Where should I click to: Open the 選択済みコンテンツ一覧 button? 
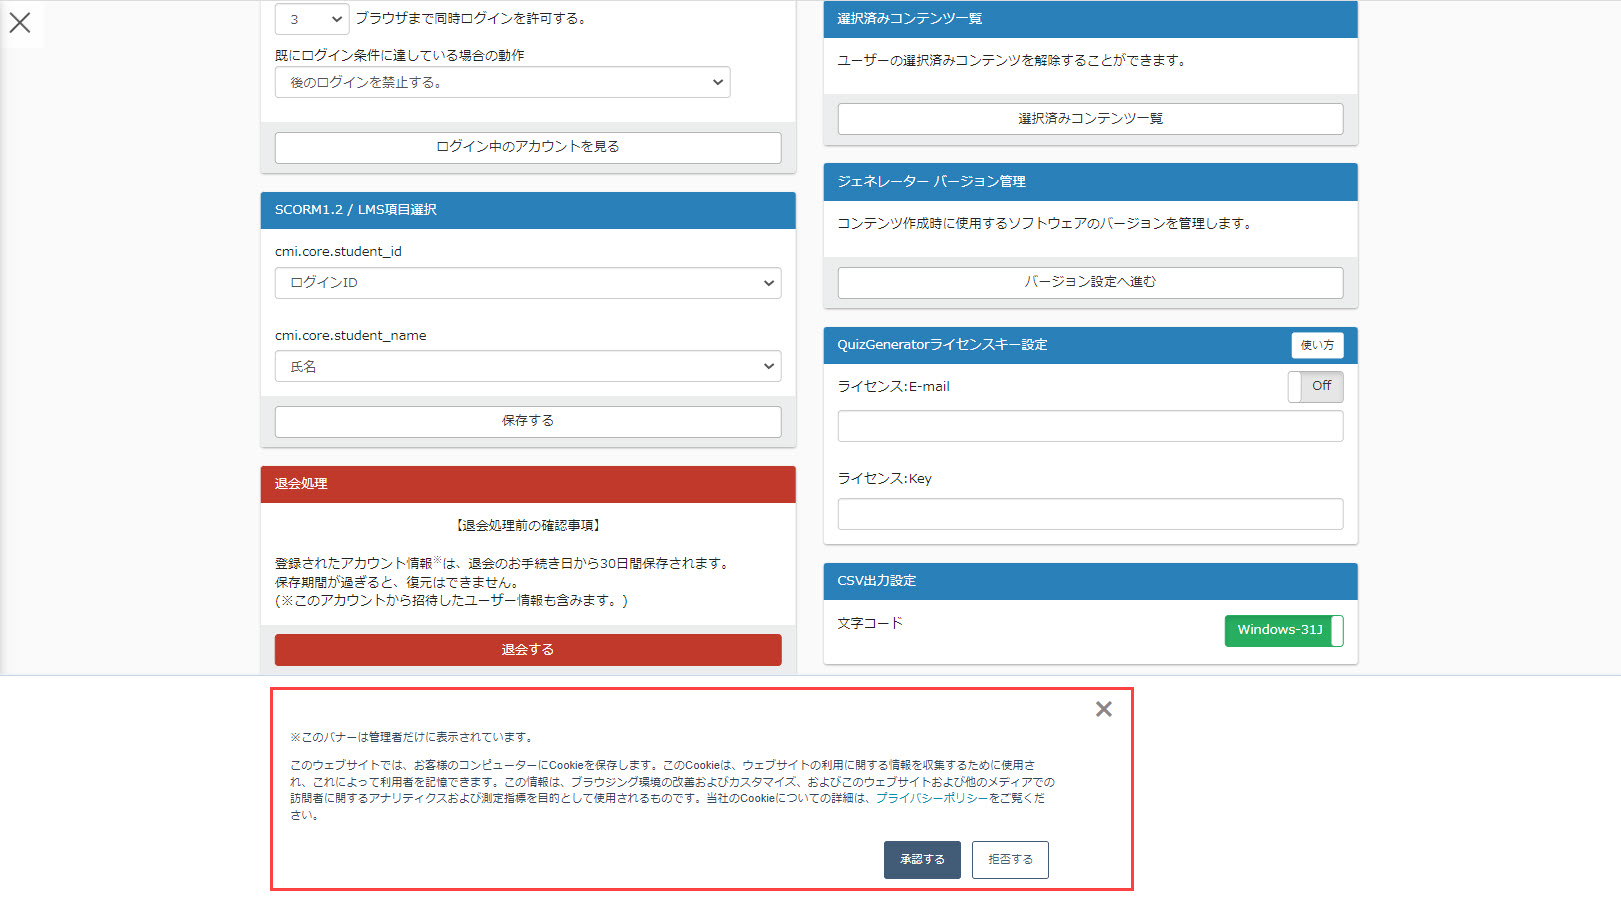[1090, 119]
